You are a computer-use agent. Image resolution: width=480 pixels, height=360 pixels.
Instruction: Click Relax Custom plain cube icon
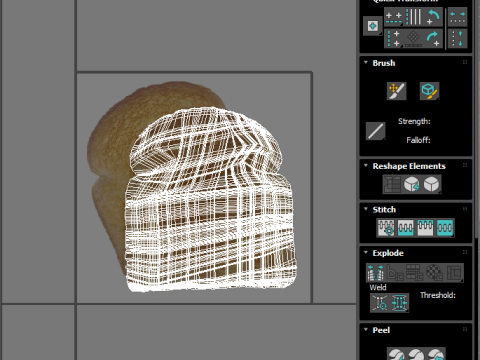tap(432, 184)
